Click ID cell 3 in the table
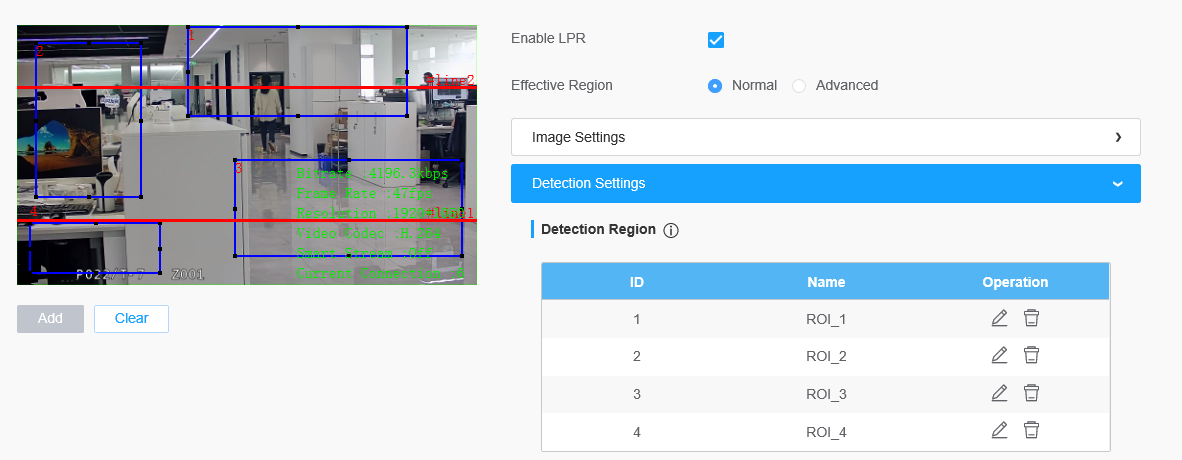 coord(637,394)
